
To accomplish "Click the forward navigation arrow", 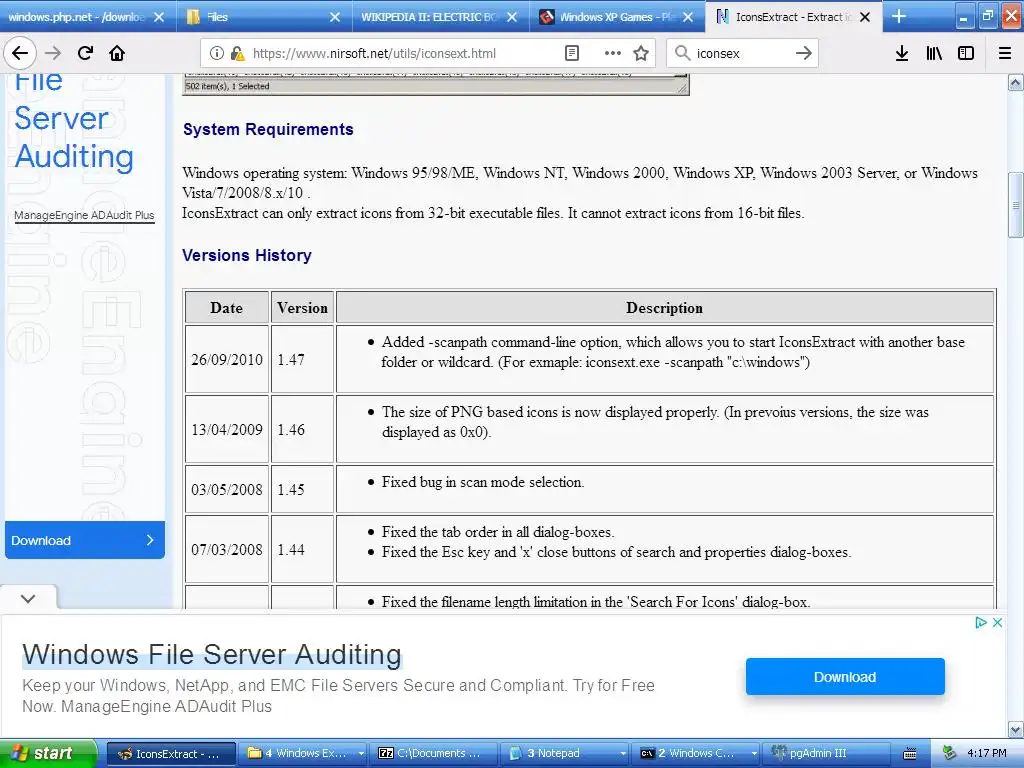I will pyautogui.click(x=53, y=53).
